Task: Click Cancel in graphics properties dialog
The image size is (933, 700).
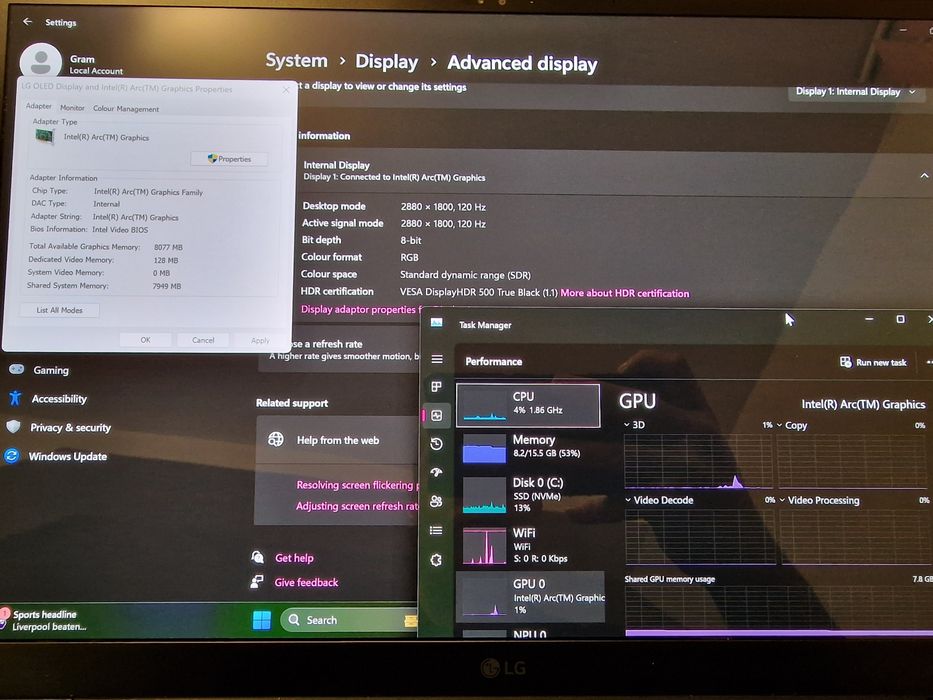Action: [x=203, y=340]
